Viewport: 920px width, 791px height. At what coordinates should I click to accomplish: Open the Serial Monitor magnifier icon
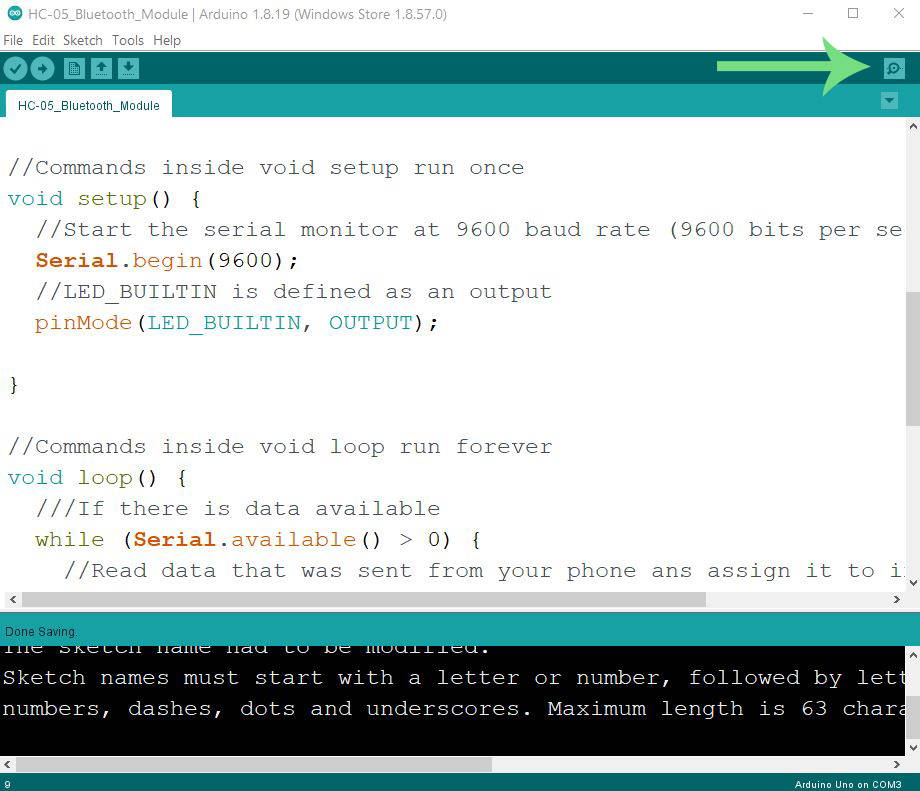click(x=894, y=69)
